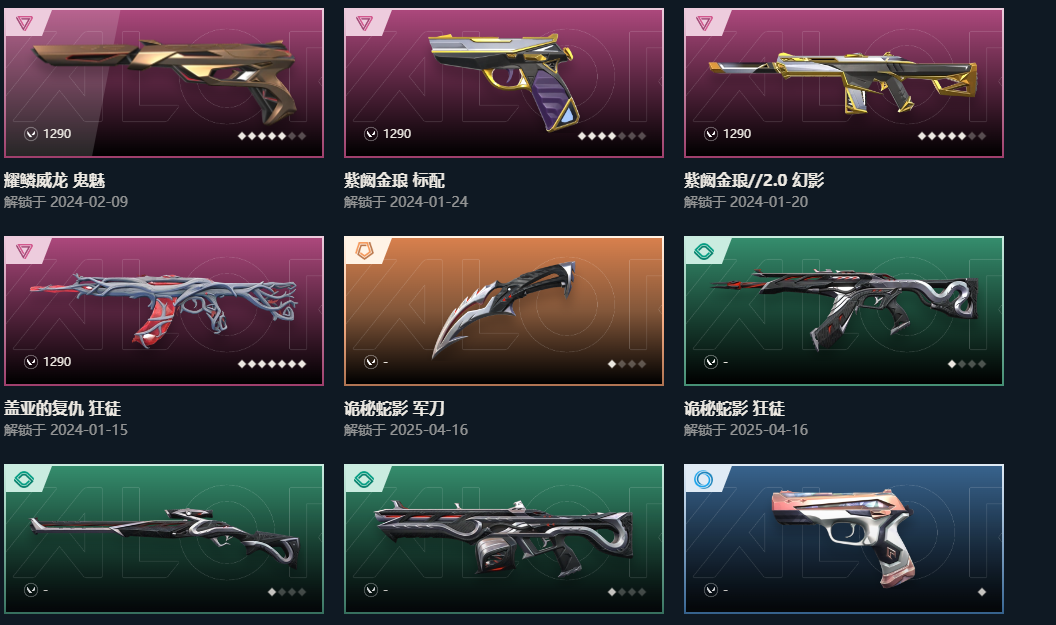Click the blue circle tier icon on pistol card
The width and height of the screenshot is (1056, 625).
click(x=704, y=480)
